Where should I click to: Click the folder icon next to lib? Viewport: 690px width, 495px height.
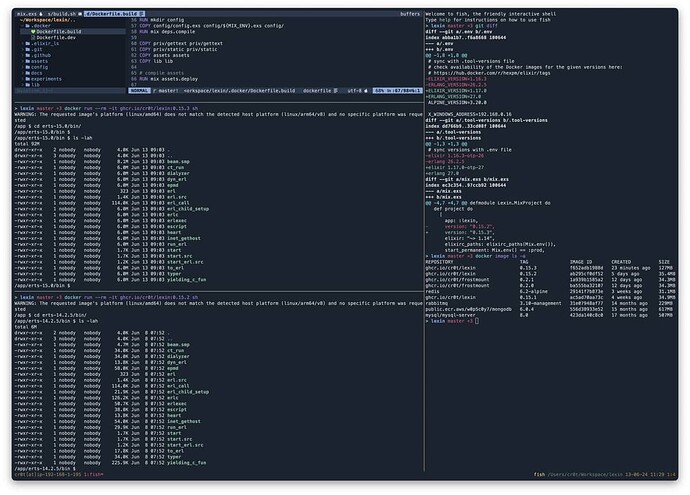click(28, 85)
